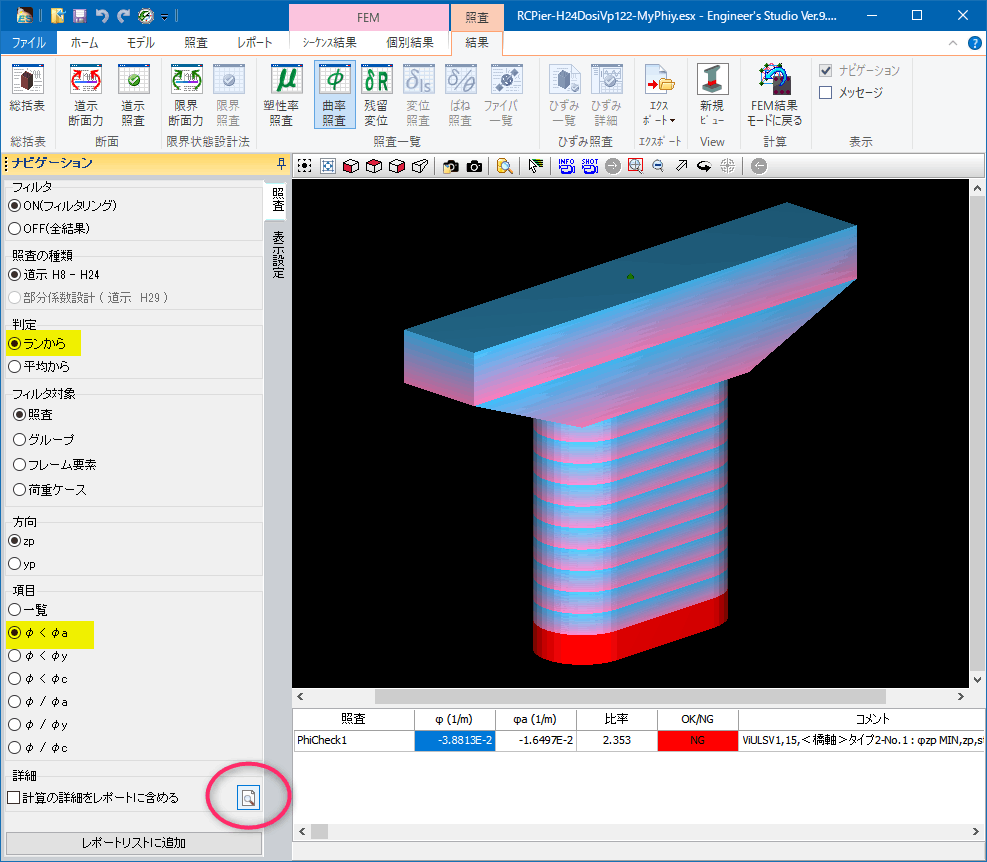Viewport: 987px width, 862px height.
Task: Open the 総括表 summary table
Action: click(26, 93)
